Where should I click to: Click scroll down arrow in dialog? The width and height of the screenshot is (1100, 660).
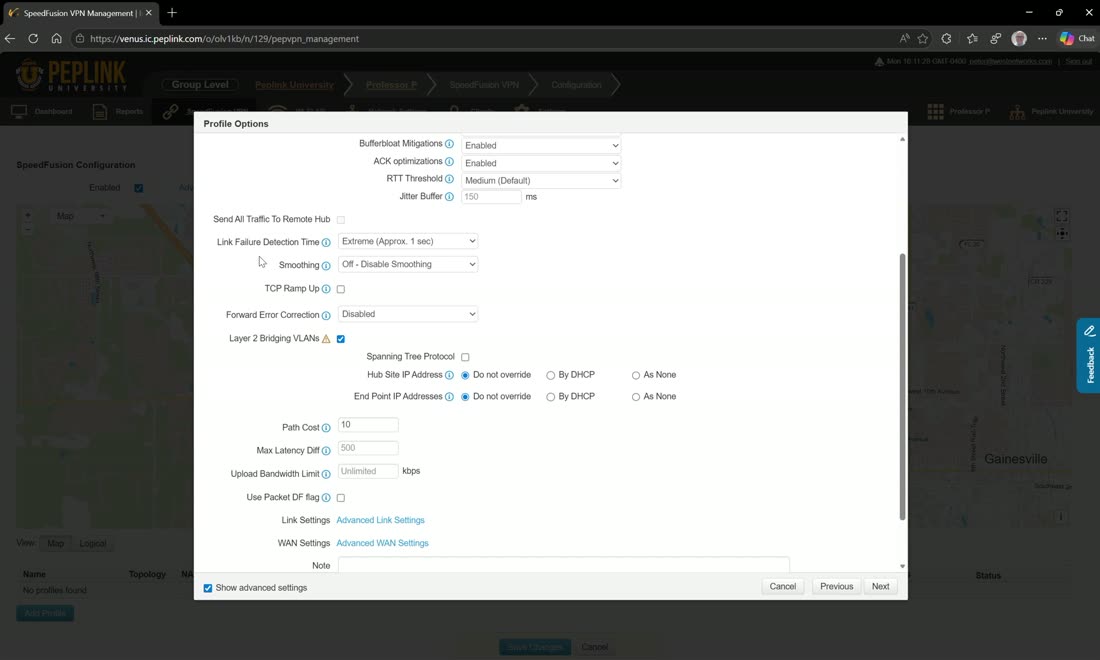pos(902,566)
